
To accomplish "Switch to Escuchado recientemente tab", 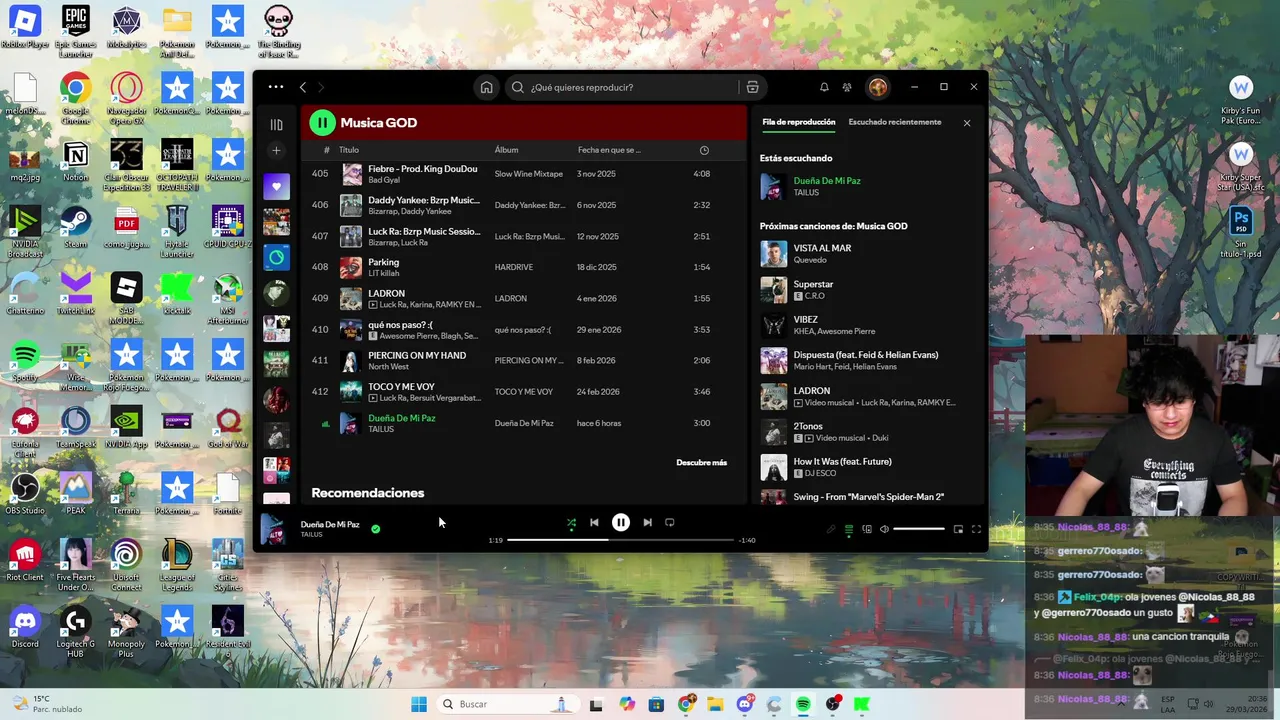I will [895, 122].
